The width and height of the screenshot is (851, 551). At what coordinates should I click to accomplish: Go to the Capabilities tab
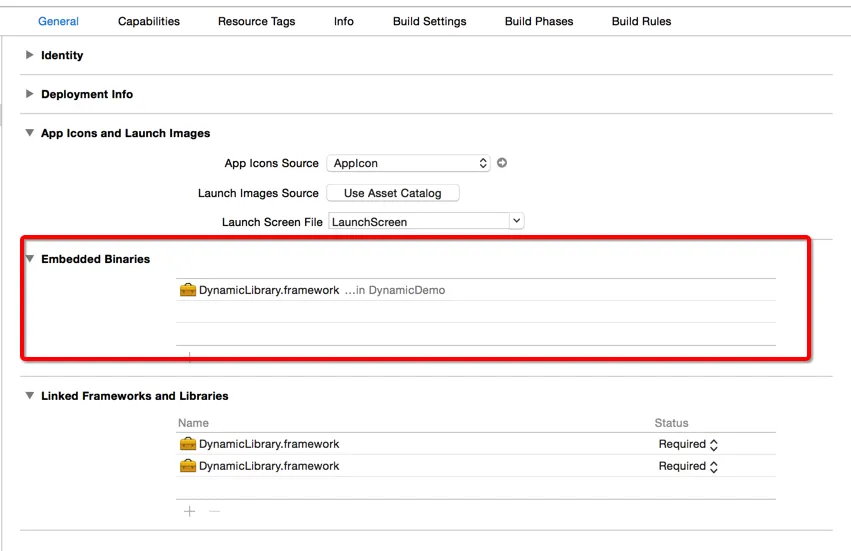[x=149, y=21]
